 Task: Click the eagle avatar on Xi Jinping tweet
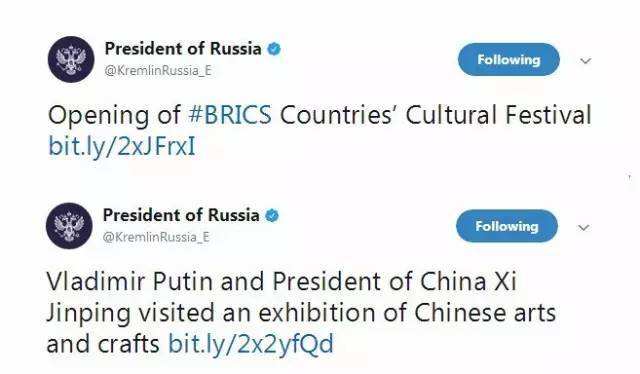point(69,226)
